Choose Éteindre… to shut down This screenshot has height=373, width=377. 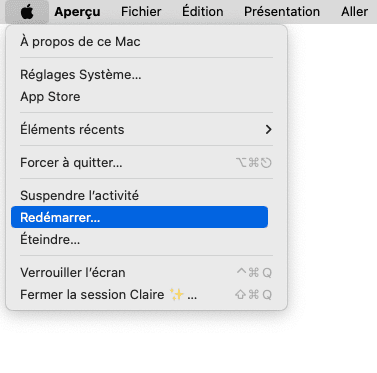tap(139, 239)
